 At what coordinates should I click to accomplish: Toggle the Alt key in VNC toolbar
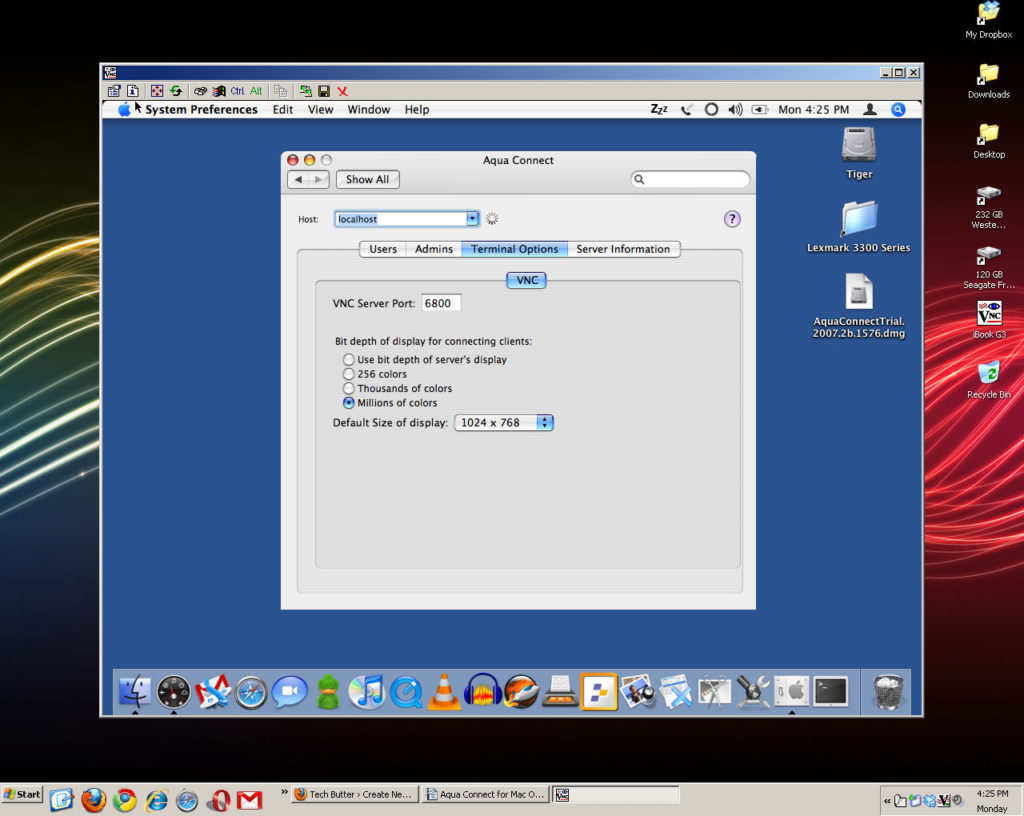click(256, 91)
